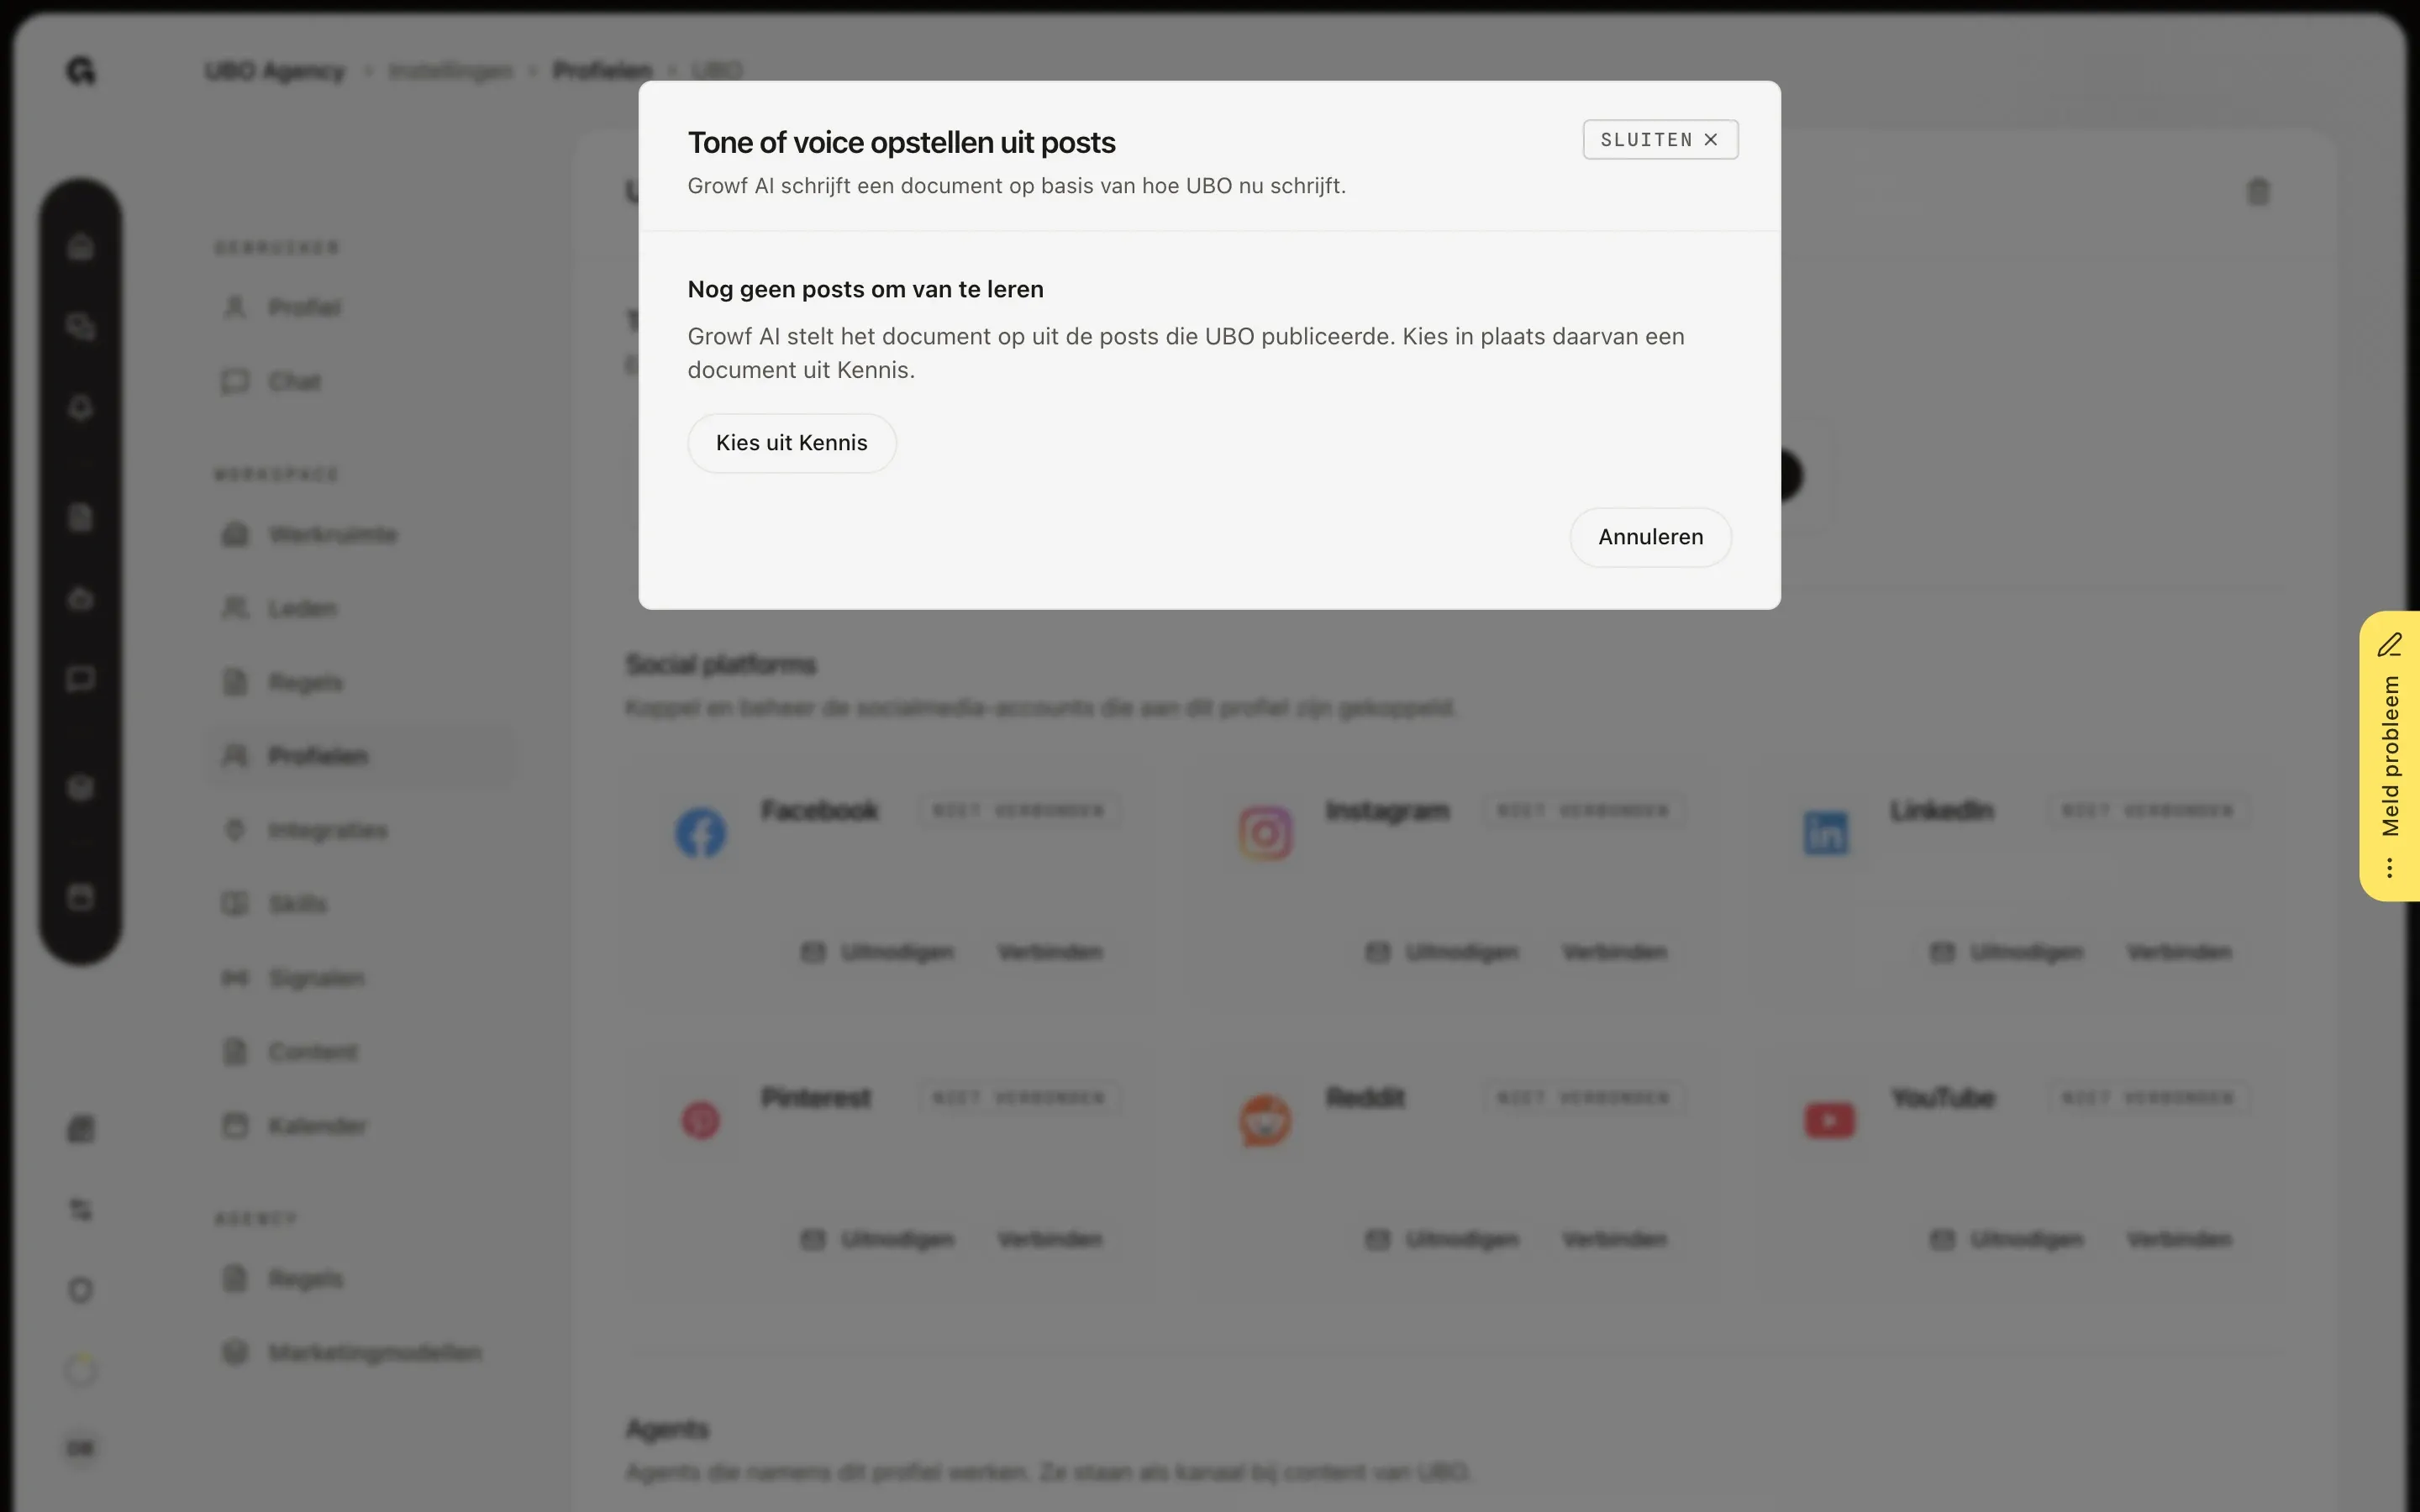Click Verbinden on the YouTube card
Screen dimensions: 2420x1512
point(2179,1240)
